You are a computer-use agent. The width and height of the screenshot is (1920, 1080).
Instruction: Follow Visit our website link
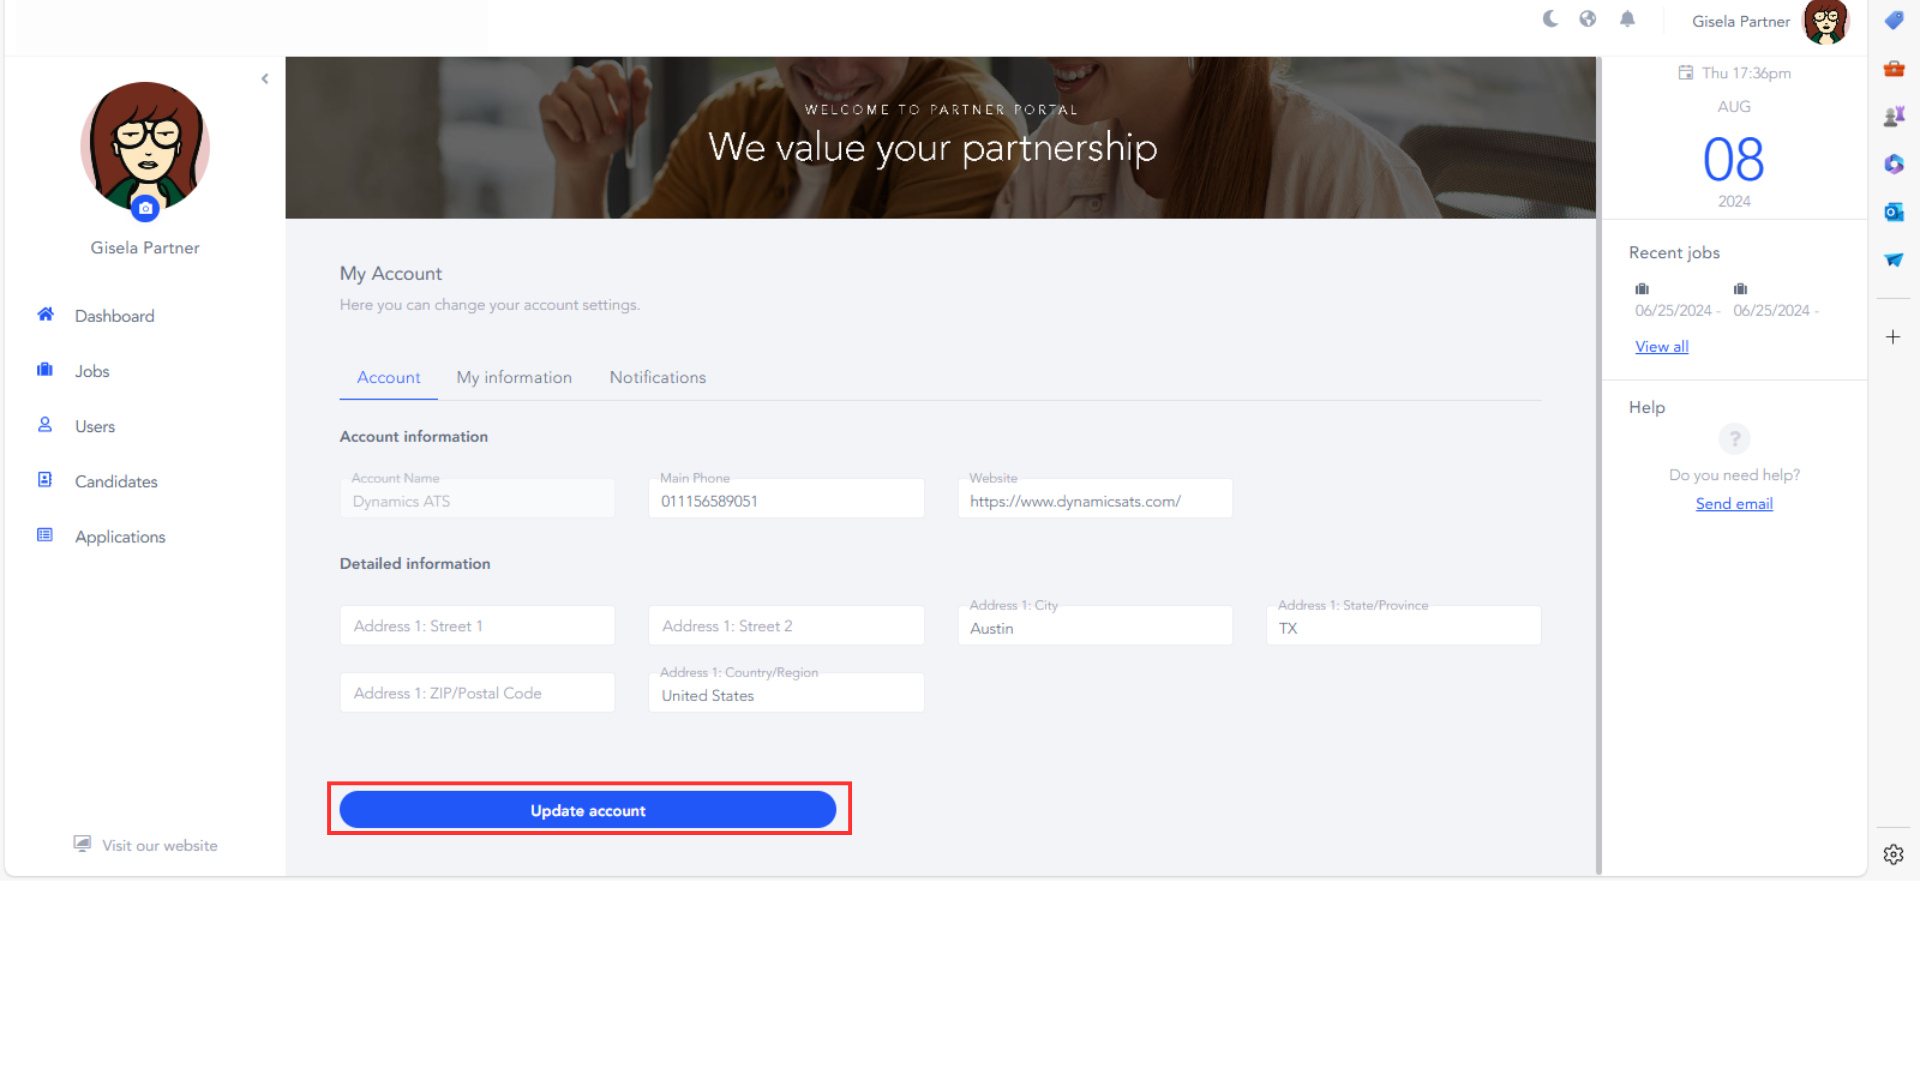(160, 846)
